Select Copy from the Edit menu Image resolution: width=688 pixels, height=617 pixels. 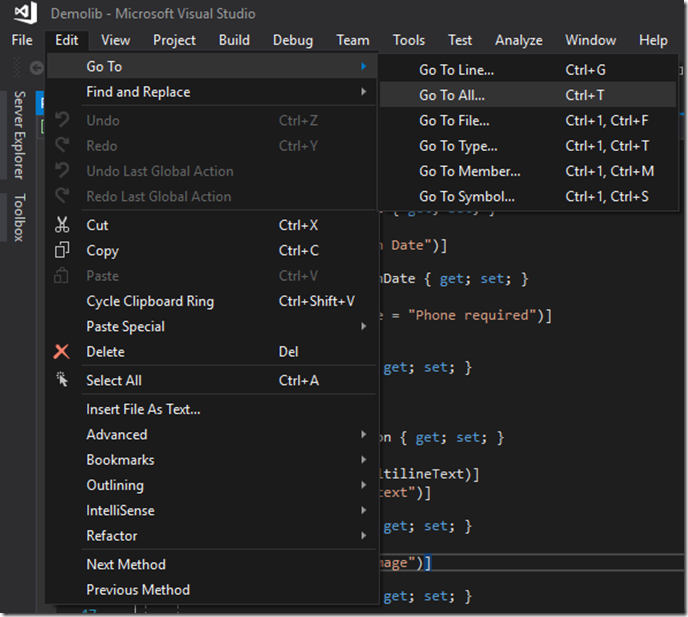coord(212,250)
